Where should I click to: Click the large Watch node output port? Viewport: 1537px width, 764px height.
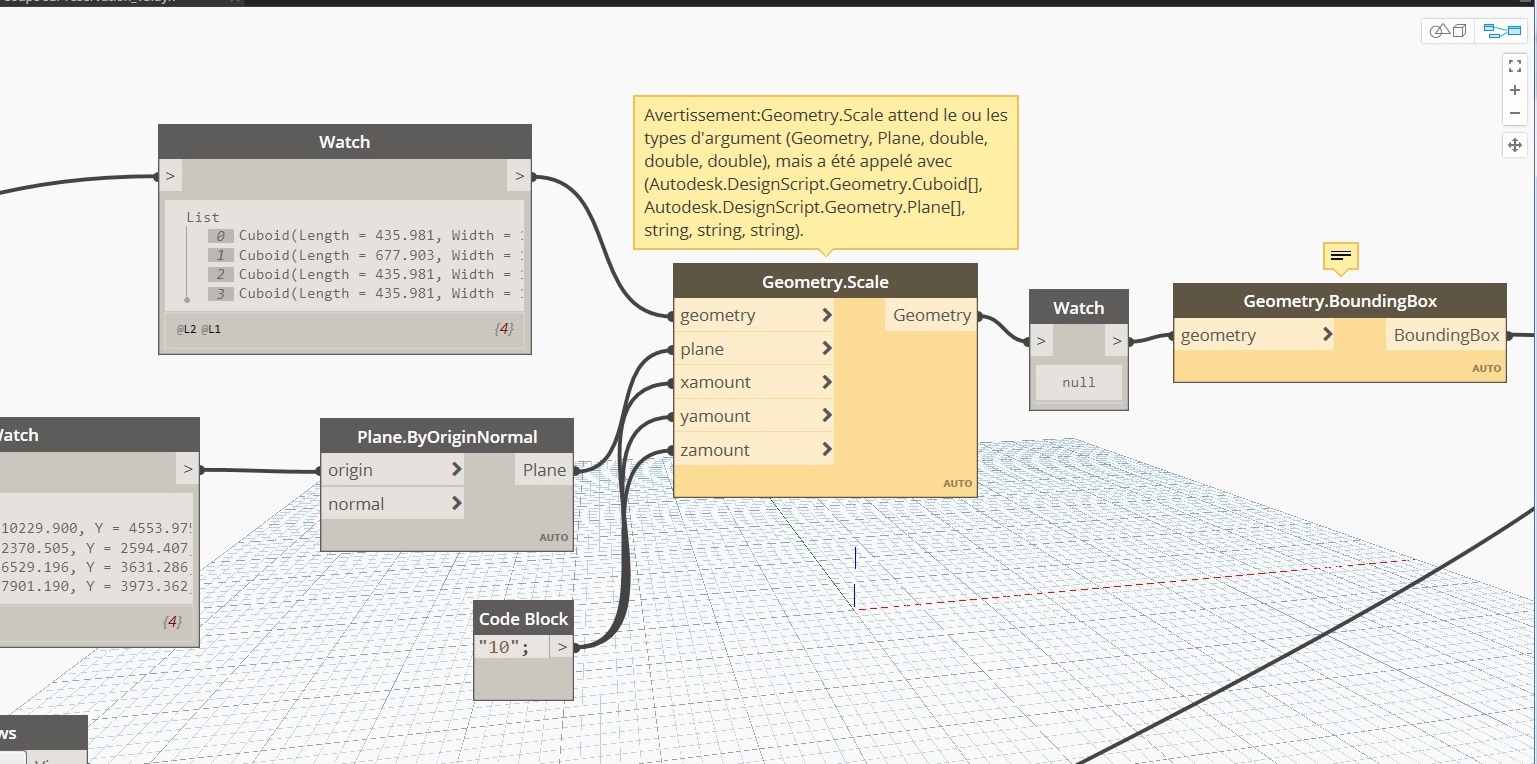click(x=519, y=177)
